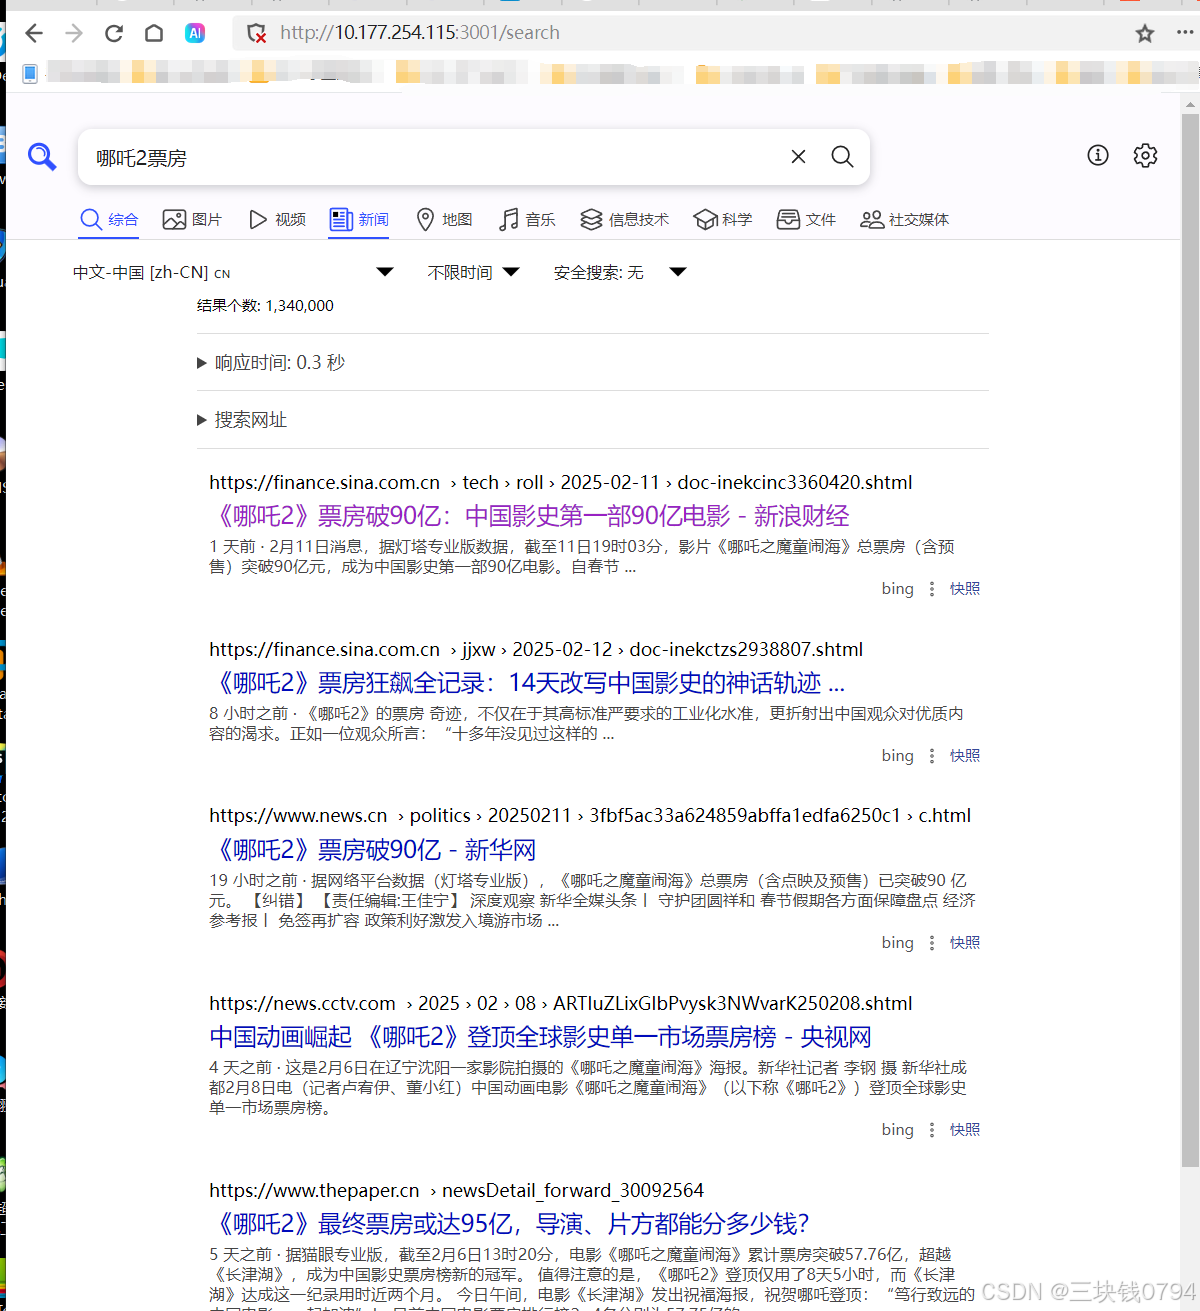This screenshot has width=1200, height=1311.
Task: Open 快照 cached link for 新浪财经 90亿 result
Action: pos(965,589)
